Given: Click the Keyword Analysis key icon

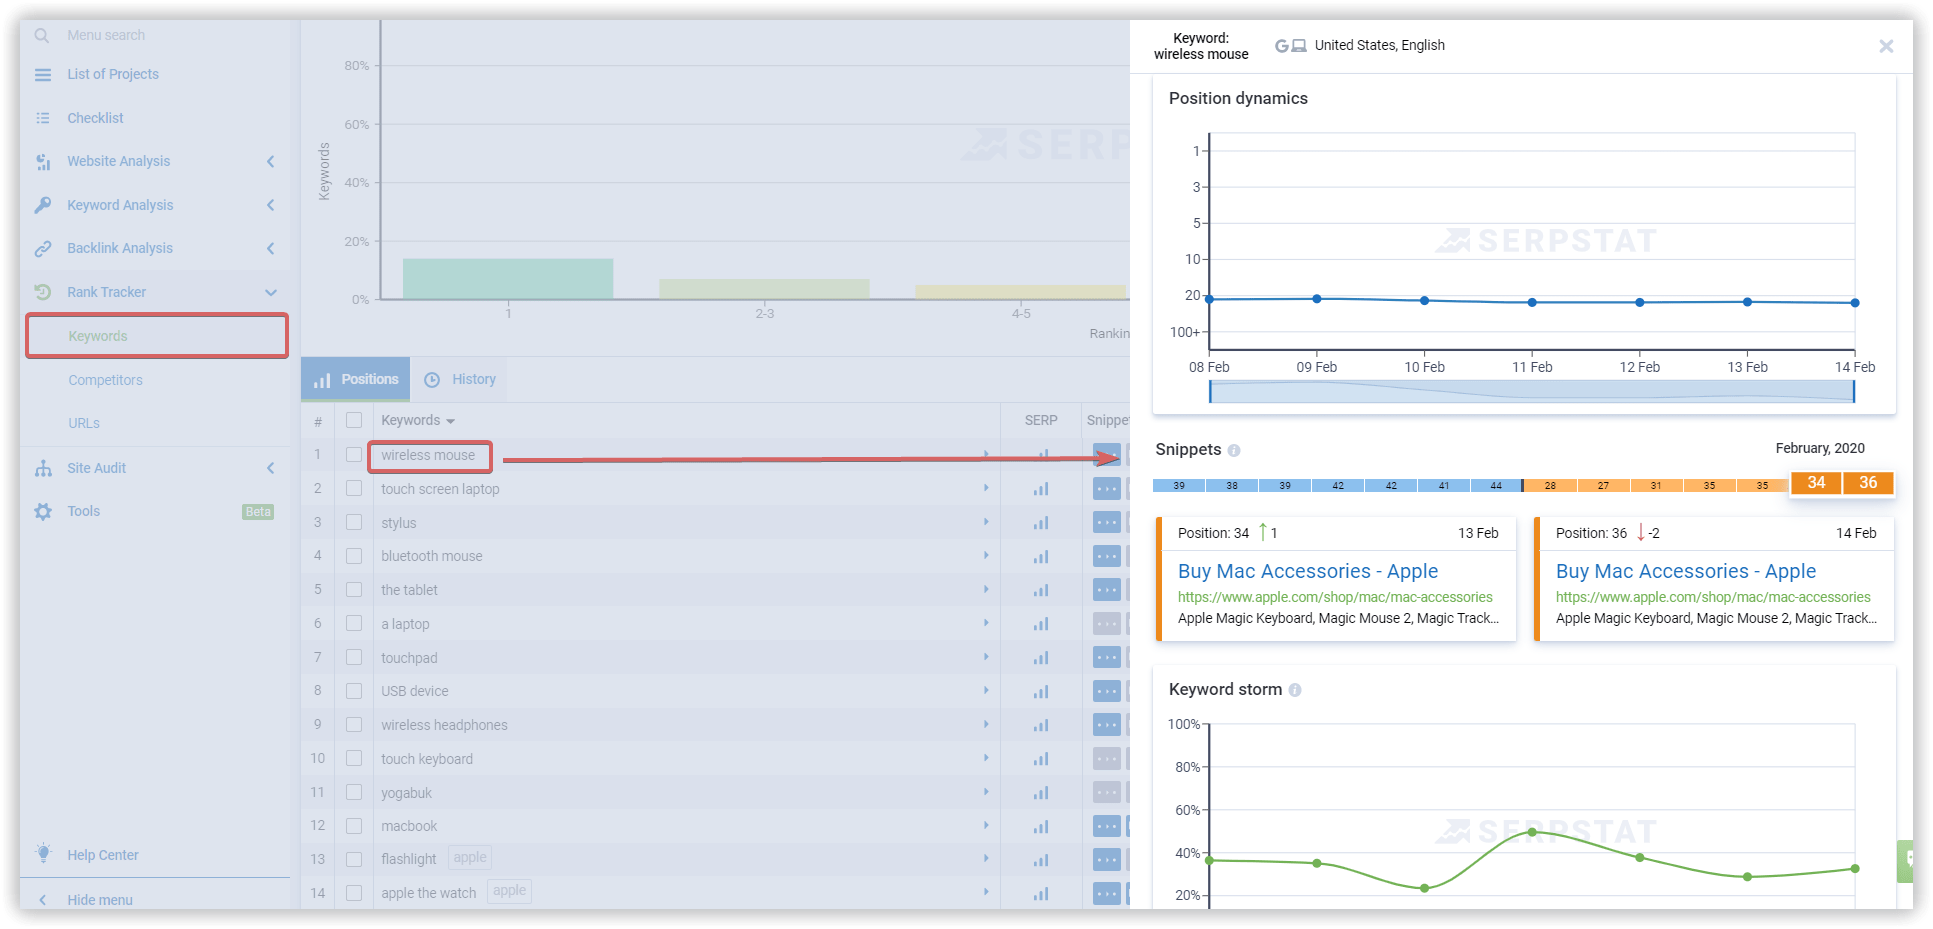Looking at the screenshot, I should click(x=43, y=205).
